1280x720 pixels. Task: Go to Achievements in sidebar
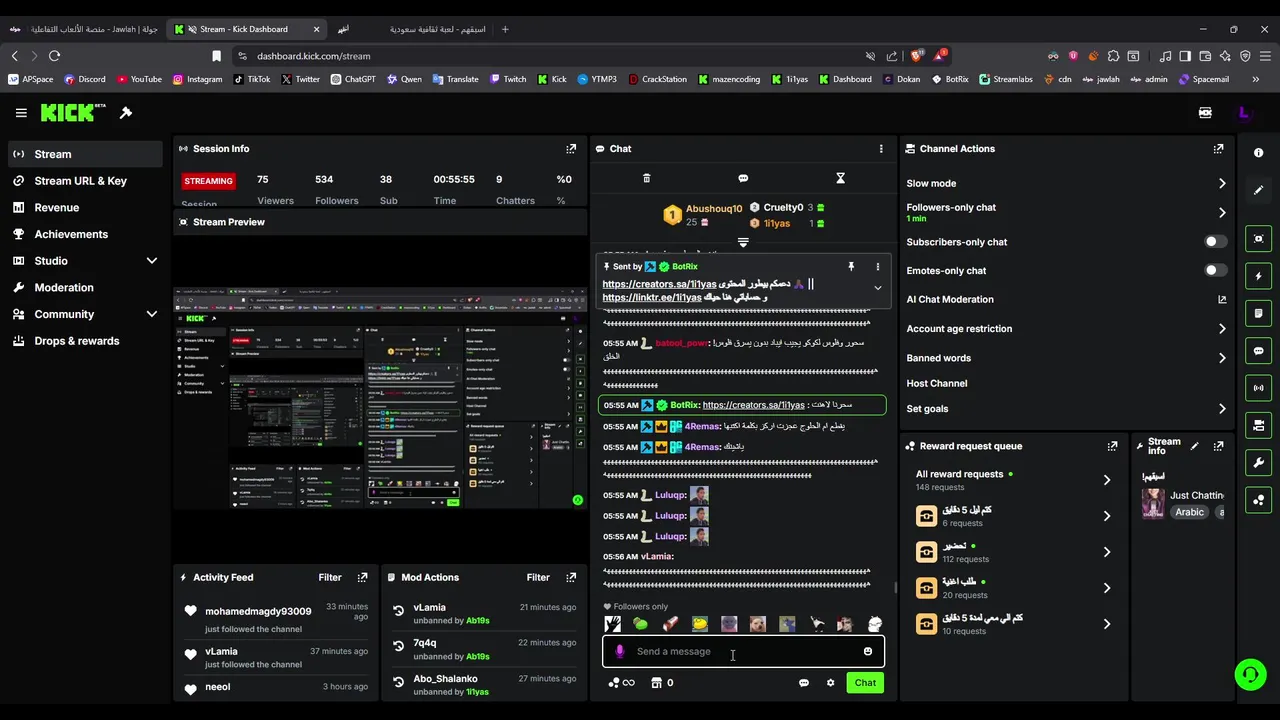click(x=85, y=234)
